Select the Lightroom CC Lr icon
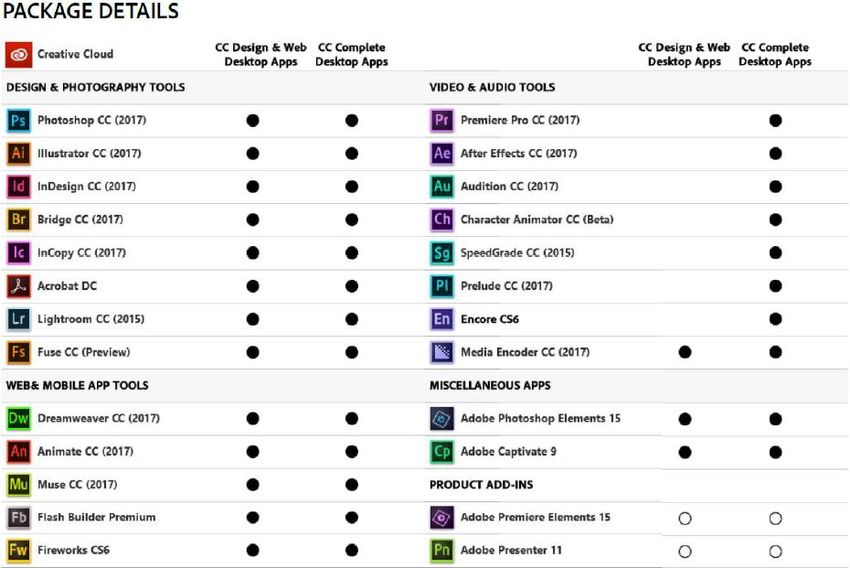850x568 pixels. point(18,319)
